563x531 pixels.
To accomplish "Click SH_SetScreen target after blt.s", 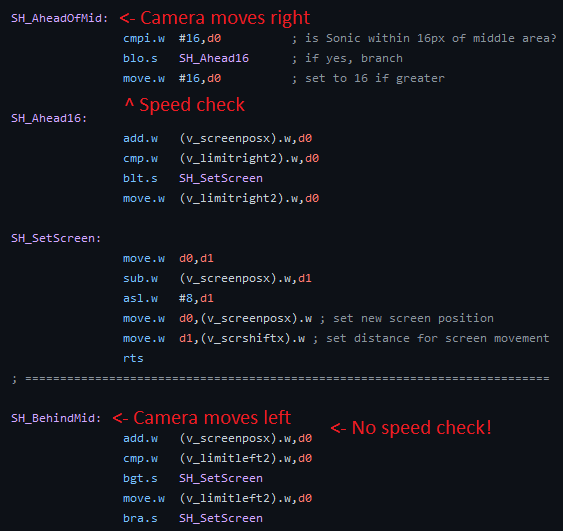I will pos(221,178).
